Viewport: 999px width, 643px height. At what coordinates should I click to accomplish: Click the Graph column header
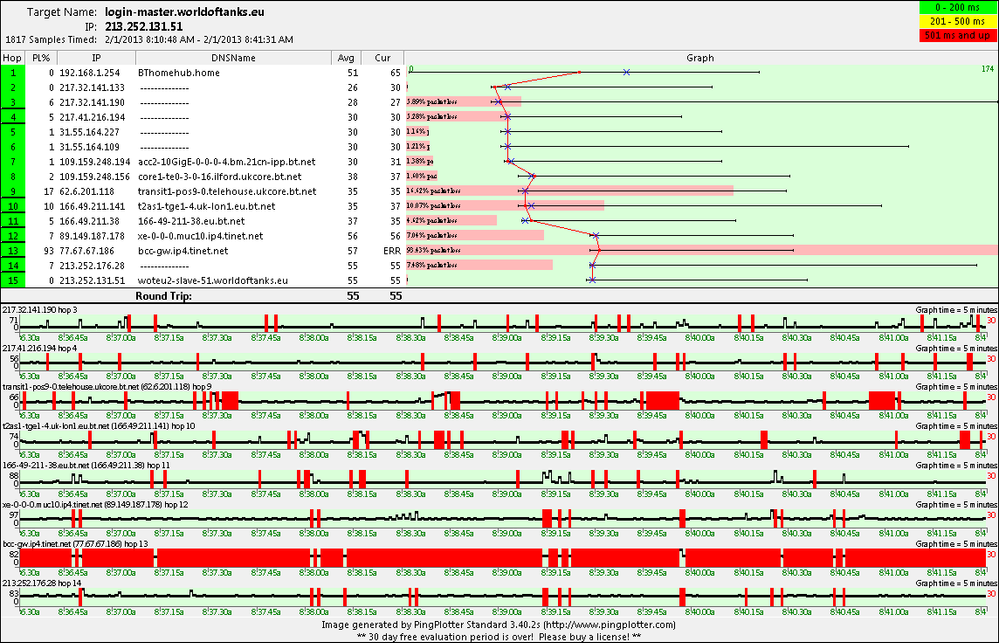[700, 58]
